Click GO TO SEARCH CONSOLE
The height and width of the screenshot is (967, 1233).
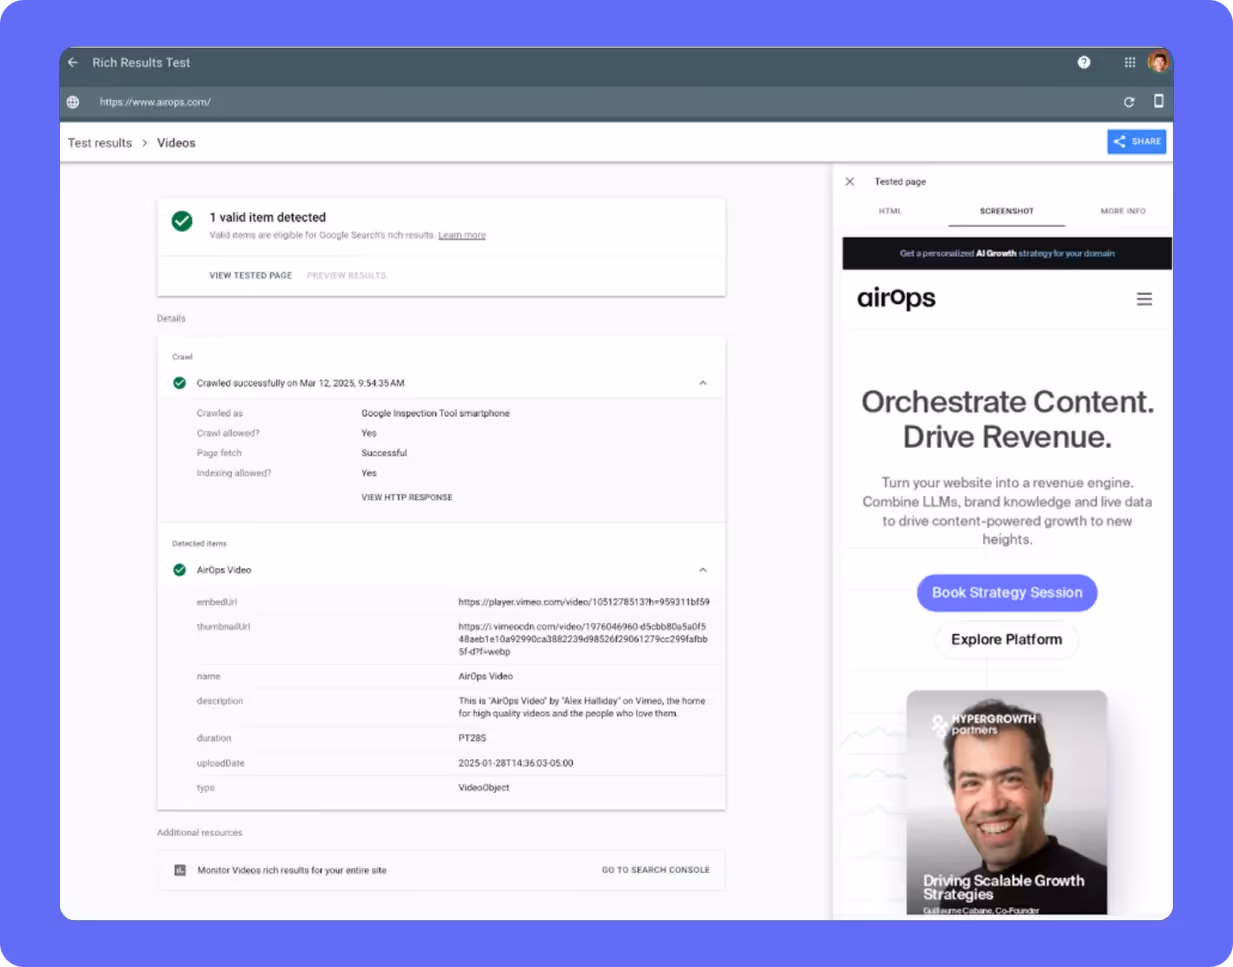[x=656, y=870]
